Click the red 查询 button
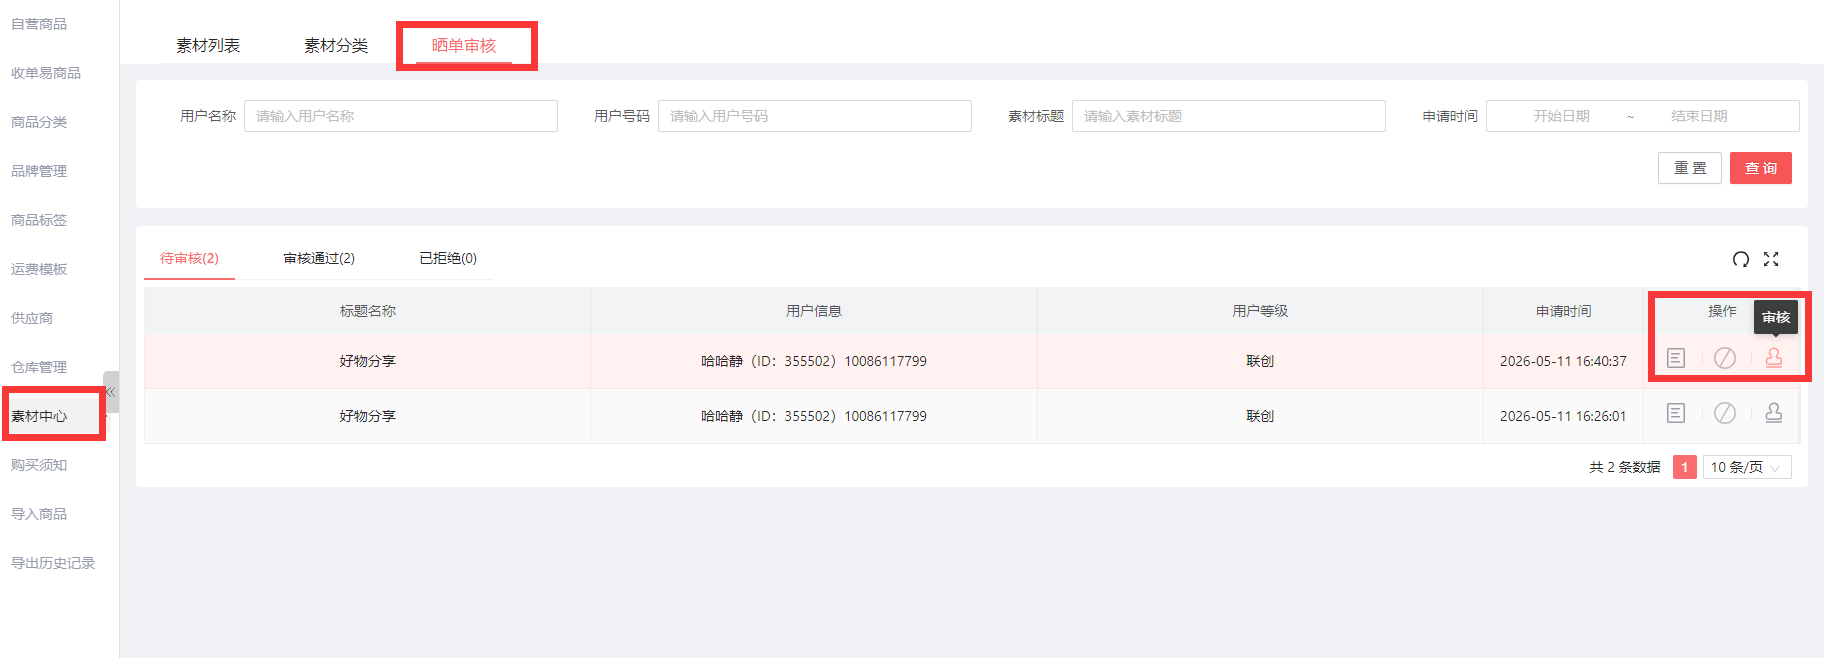The width and height of the screenshot is (1824, 658). click(x=1761, y=168)
